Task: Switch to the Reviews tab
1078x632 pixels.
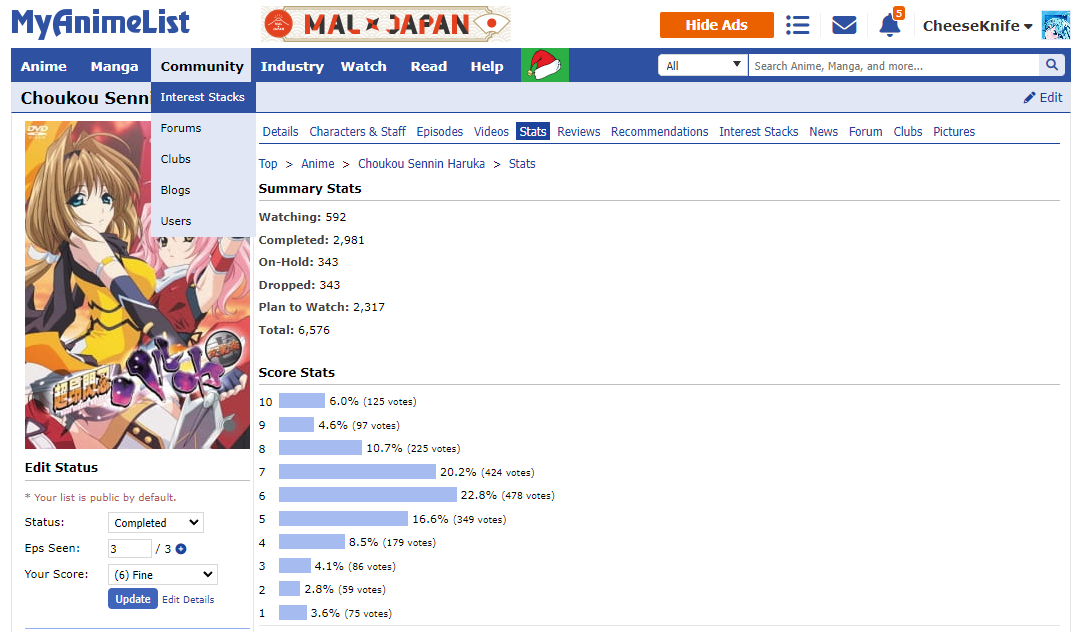Action: coord(578,132)
